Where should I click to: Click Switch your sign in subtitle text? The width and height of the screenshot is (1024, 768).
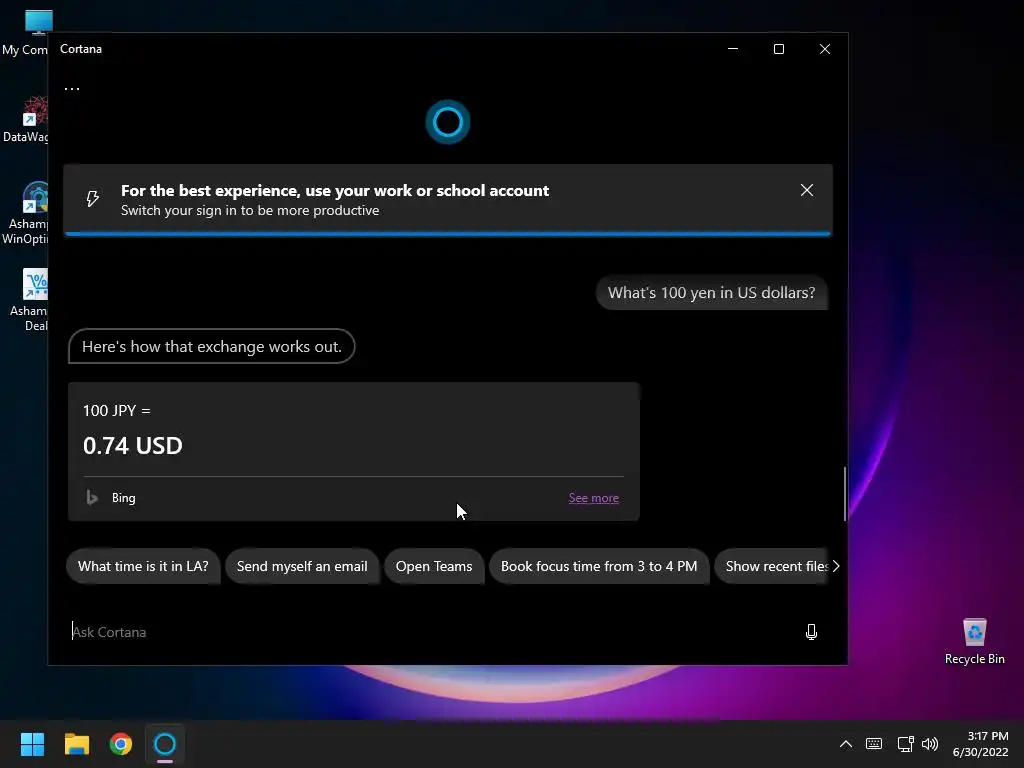point(249,210)
